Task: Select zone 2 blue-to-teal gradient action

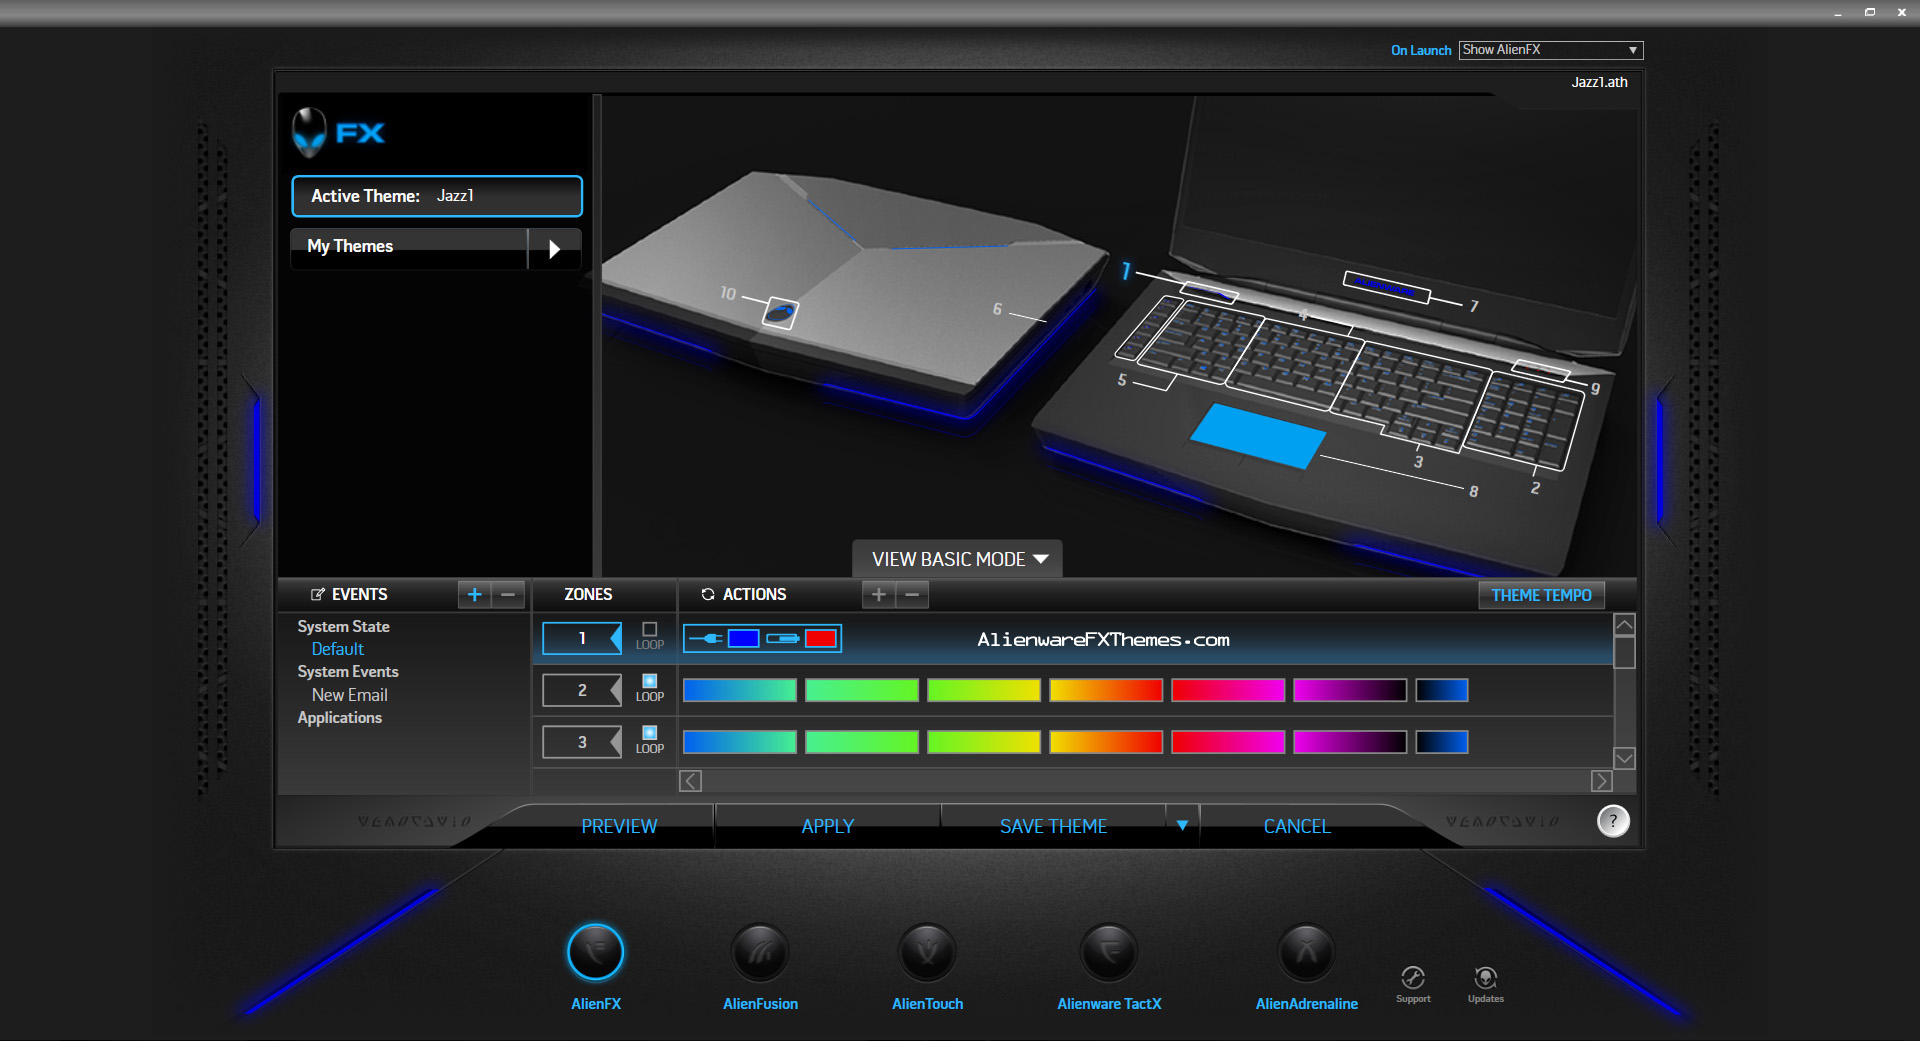Action: click(740, 690)
